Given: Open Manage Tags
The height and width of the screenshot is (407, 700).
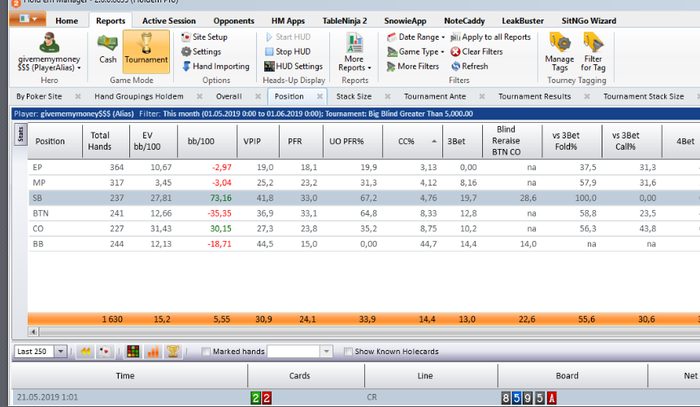Looking at the screenshot, I should coord(559,52).
